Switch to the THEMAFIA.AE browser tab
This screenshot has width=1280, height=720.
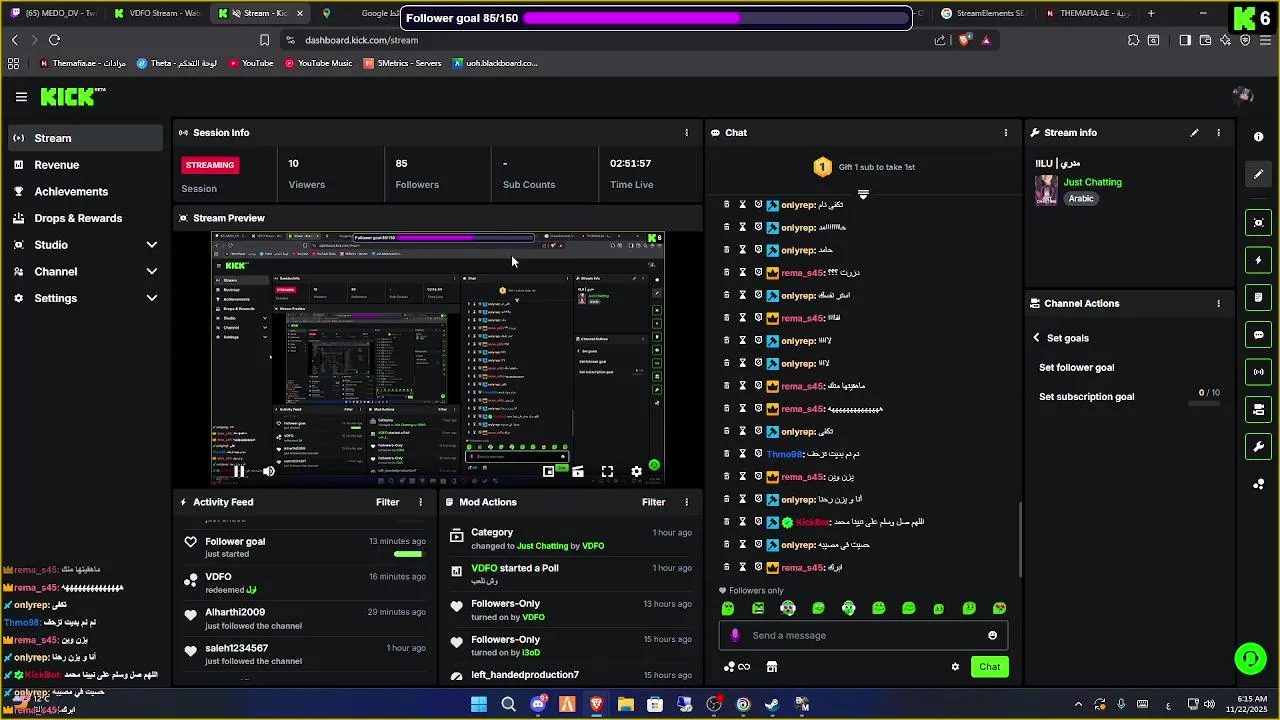[1087, 13]
